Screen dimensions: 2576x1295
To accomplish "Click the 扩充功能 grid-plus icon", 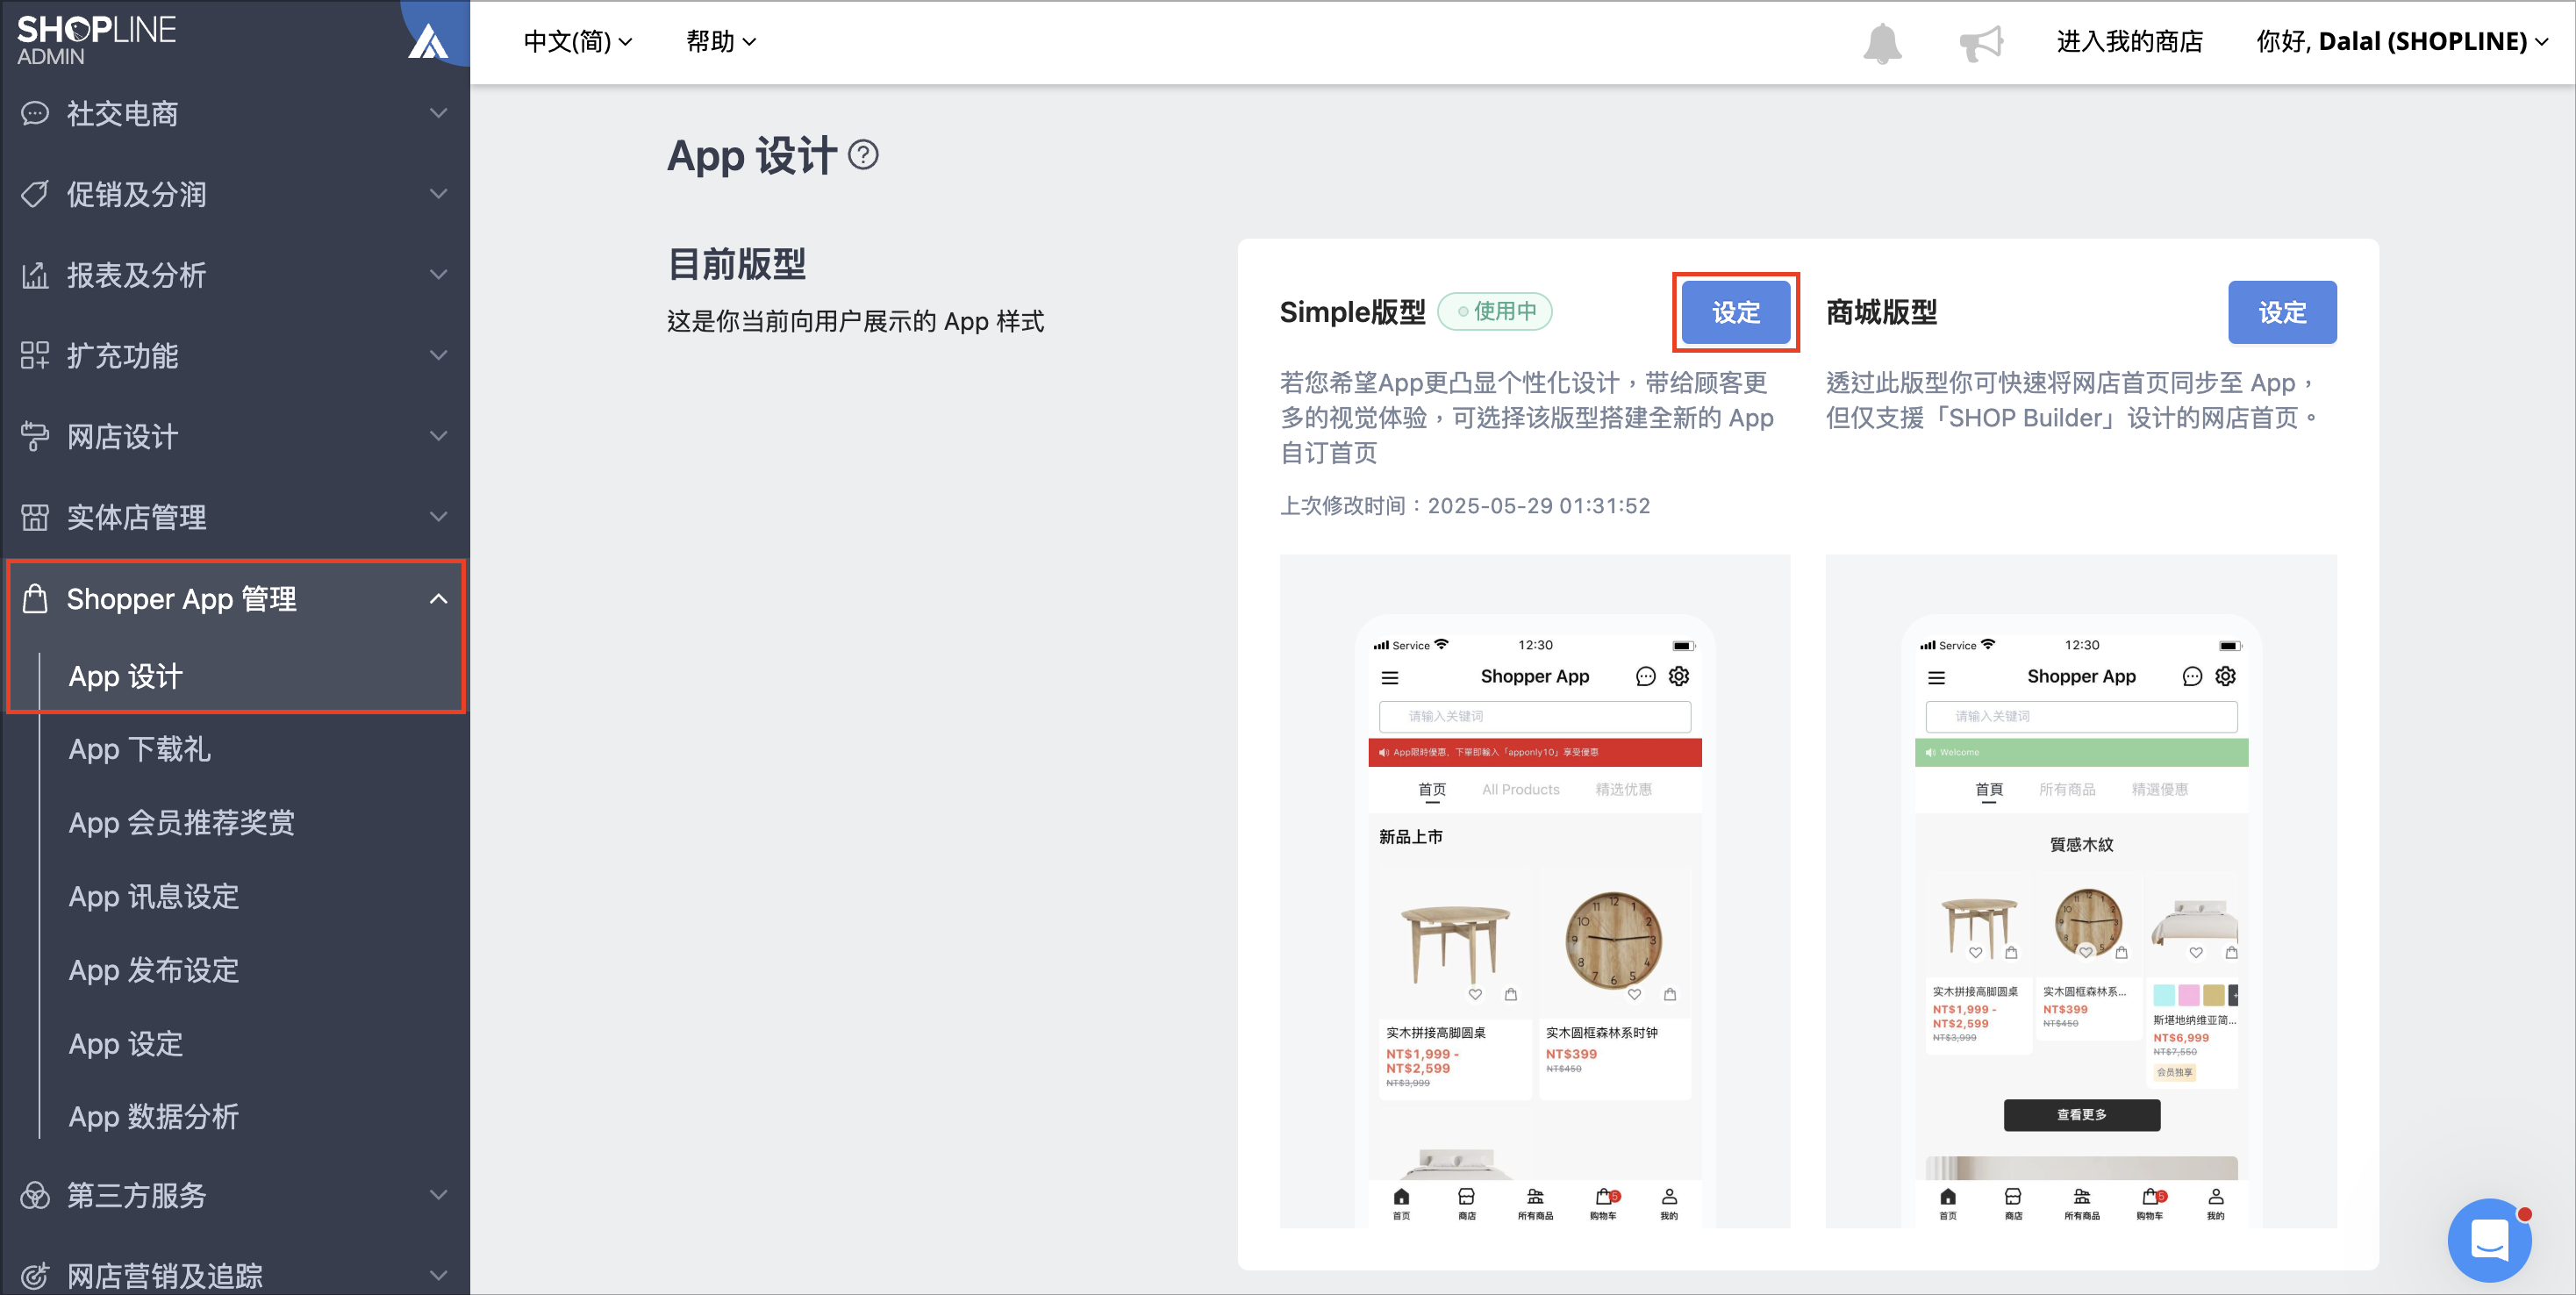I will coord(35,356).
